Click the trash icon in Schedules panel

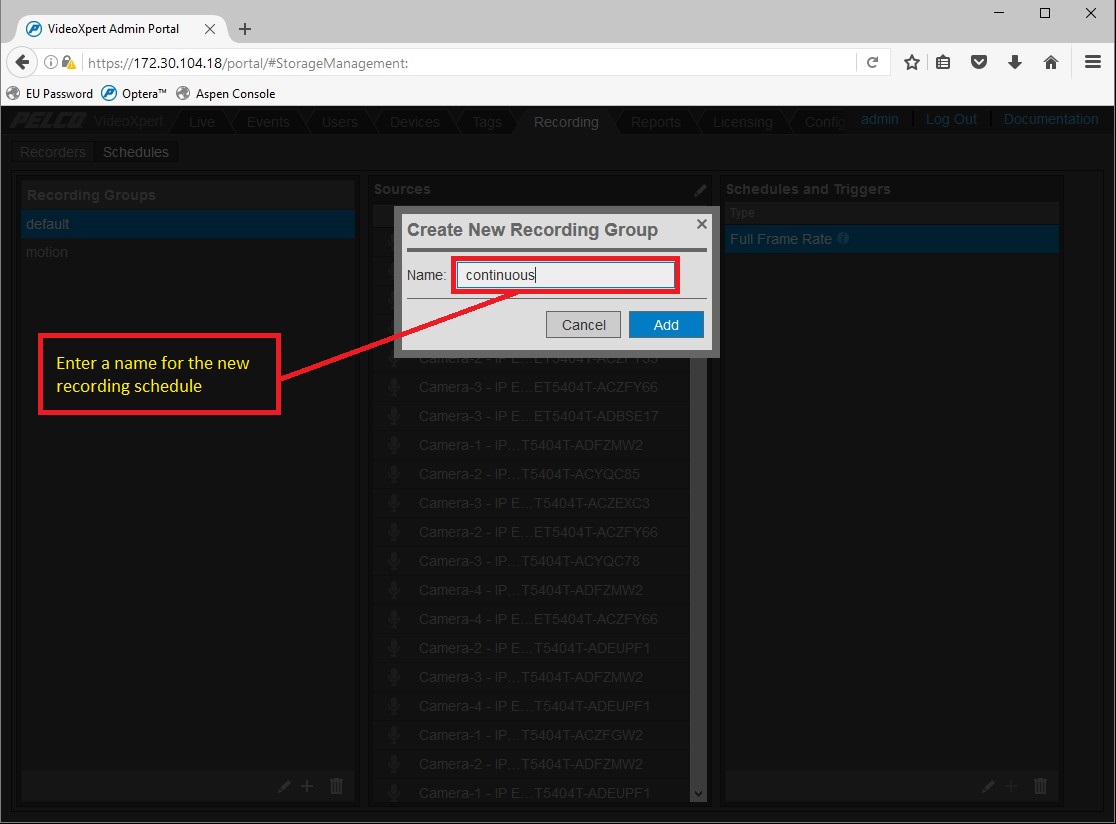(x=1039, y=786)
